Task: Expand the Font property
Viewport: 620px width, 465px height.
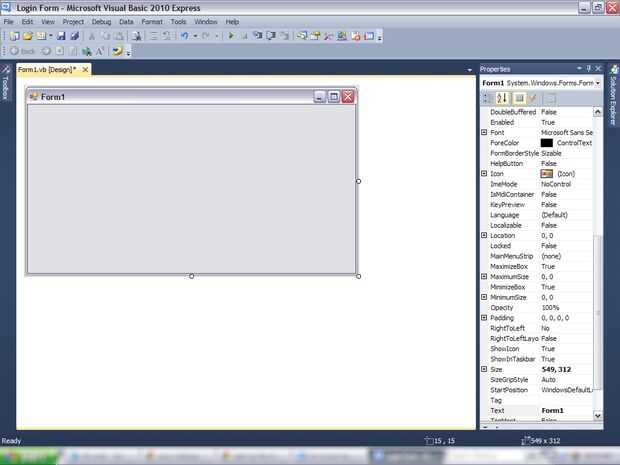Action: 484,132
